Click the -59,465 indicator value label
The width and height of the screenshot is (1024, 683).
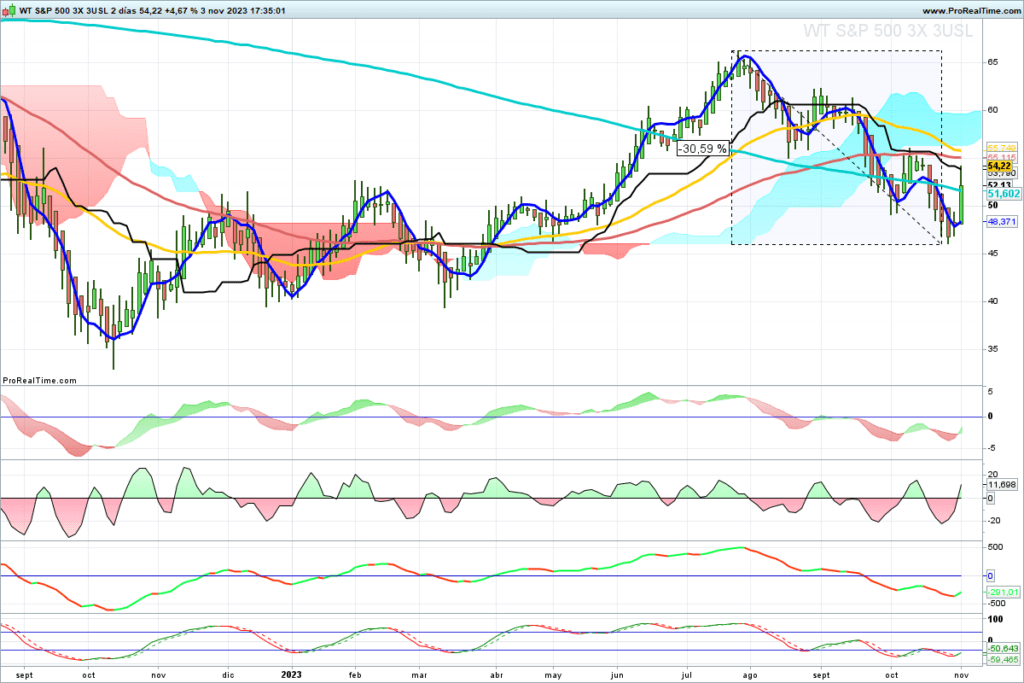(x=1002, y=659)
